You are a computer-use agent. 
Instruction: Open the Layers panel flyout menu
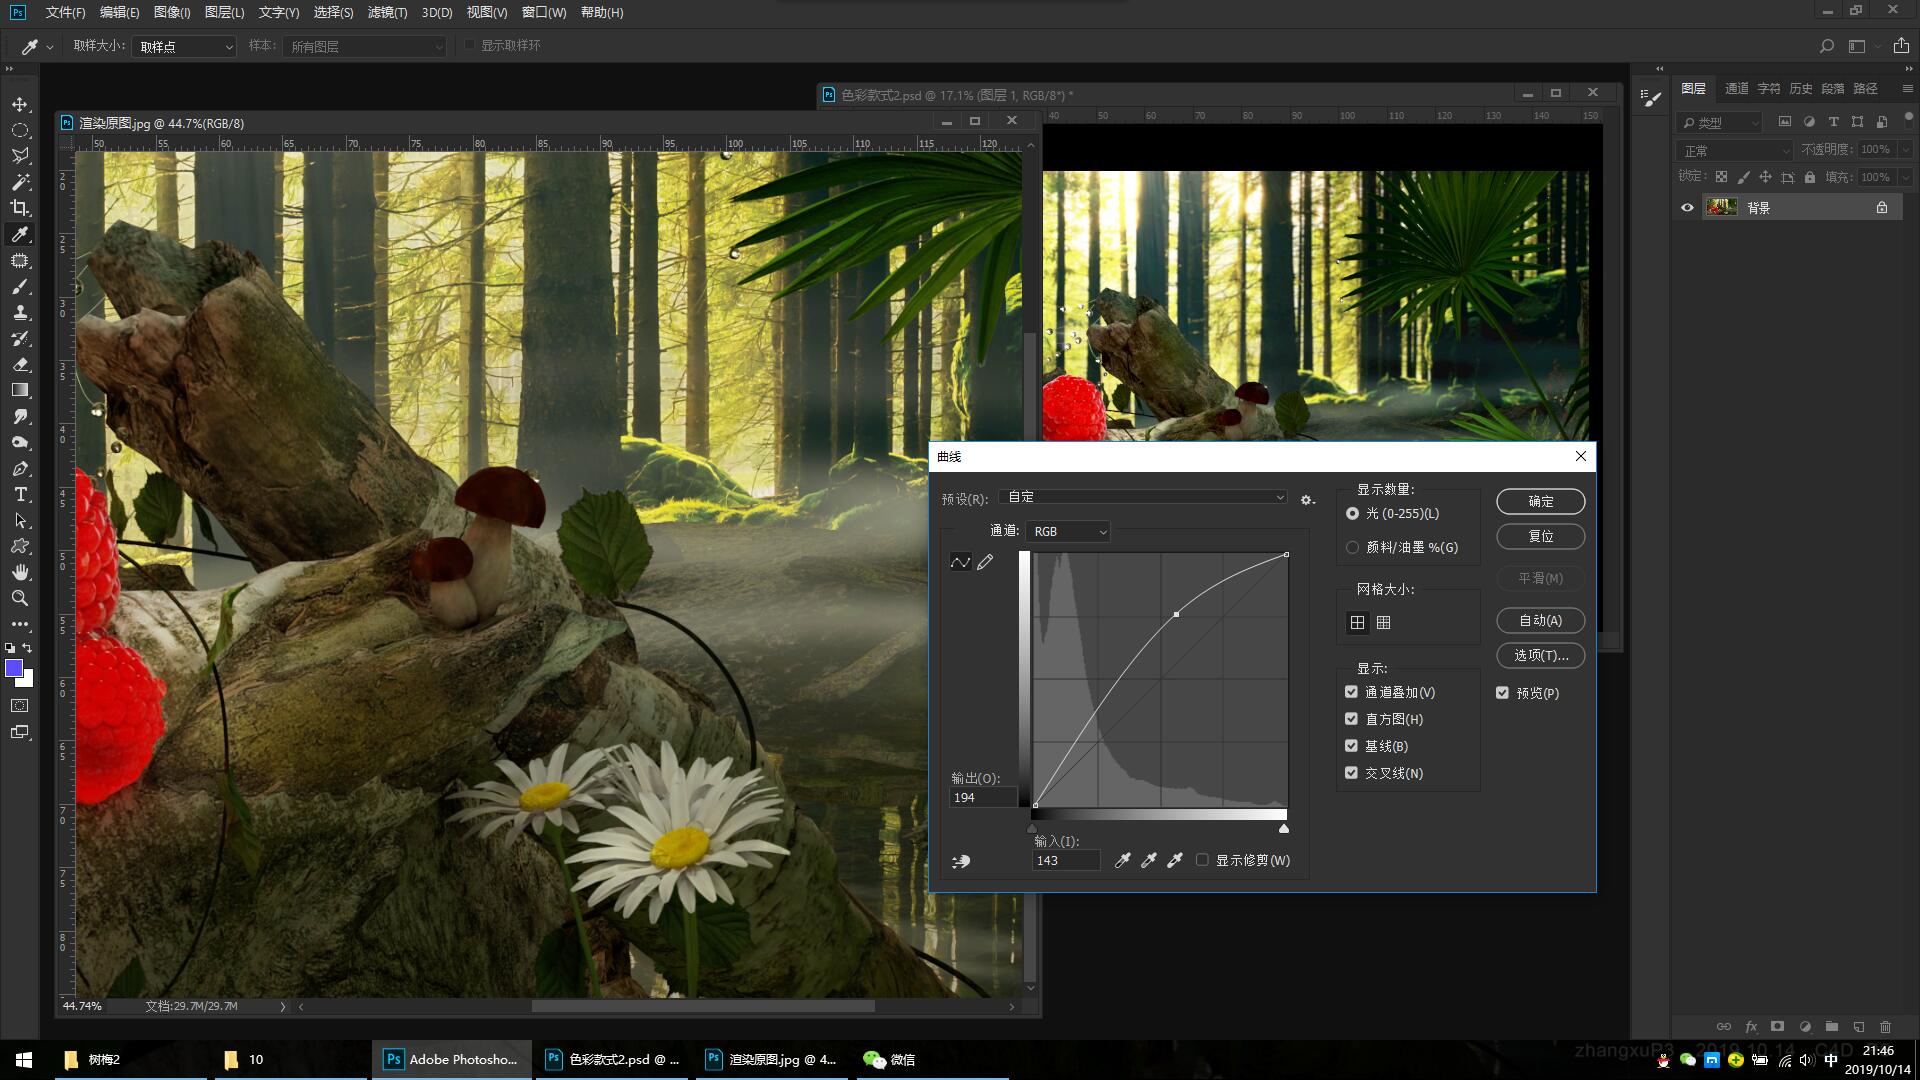pyautogui.click(x=1908, y=89)
